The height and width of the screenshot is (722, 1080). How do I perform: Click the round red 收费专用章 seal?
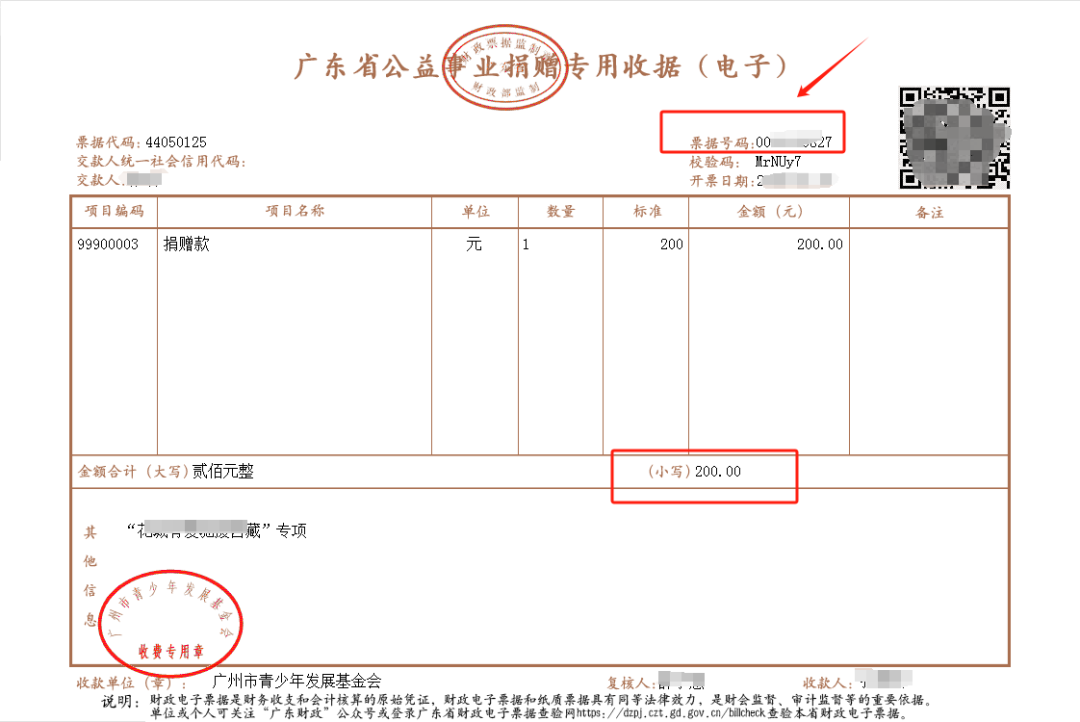click(x=170, y=621)
